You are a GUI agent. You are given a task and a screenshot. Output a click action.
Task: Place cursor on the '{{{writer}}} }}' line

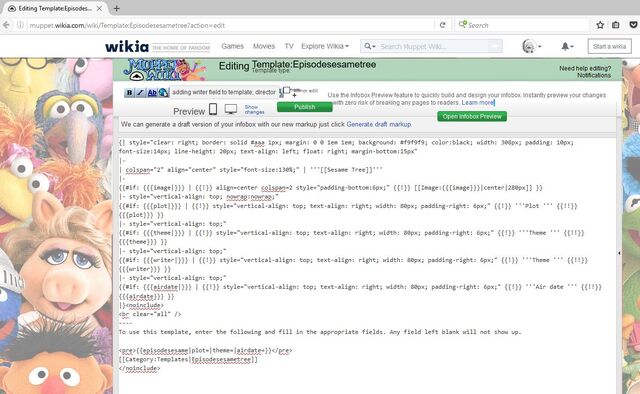[144, 269]
